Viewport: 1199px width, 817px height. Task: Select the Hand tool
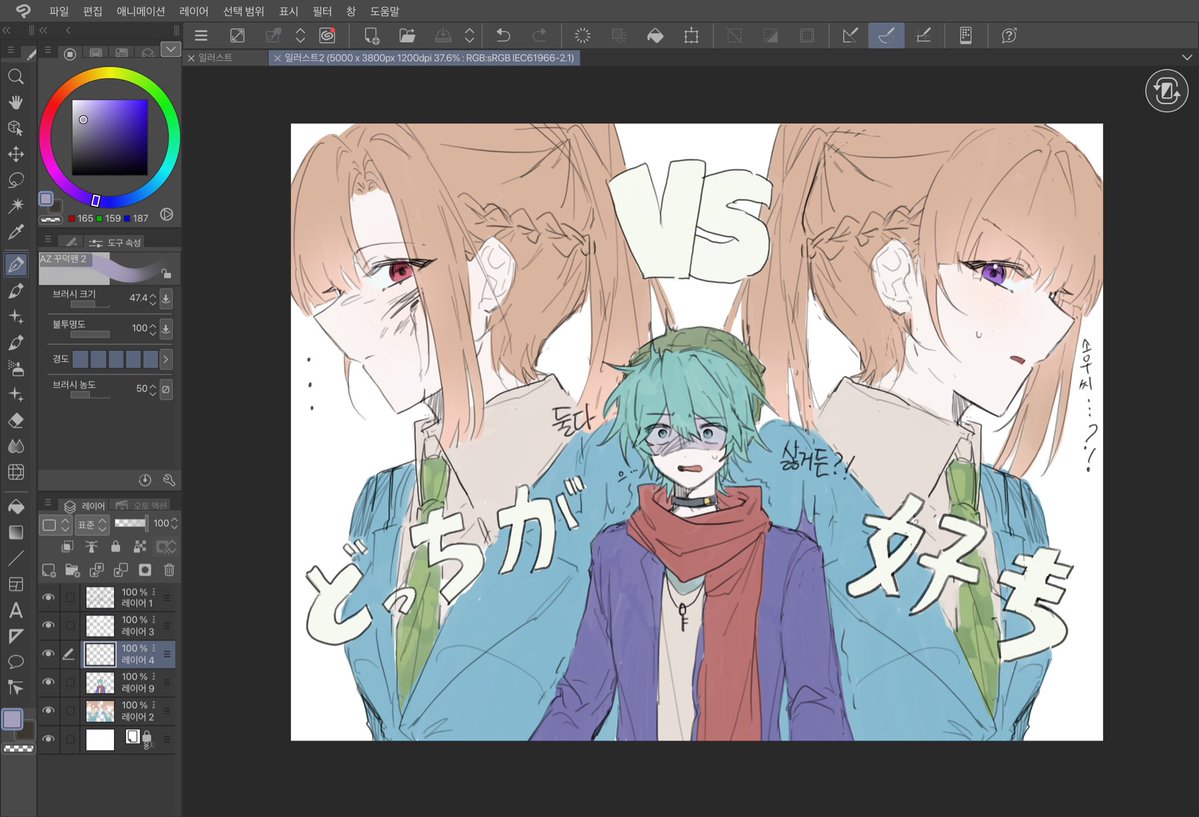[x=15, y=102]
